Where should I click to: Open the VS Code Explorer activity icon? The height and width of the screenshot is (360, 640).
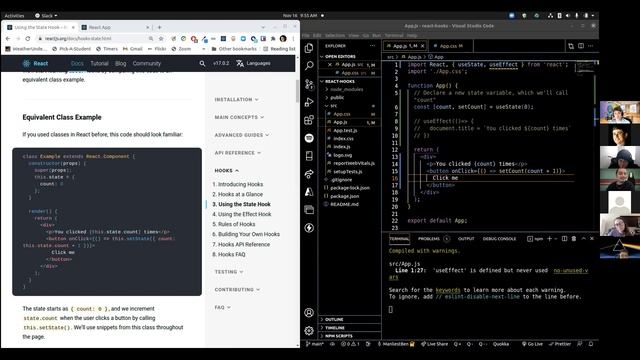[309, 48]
